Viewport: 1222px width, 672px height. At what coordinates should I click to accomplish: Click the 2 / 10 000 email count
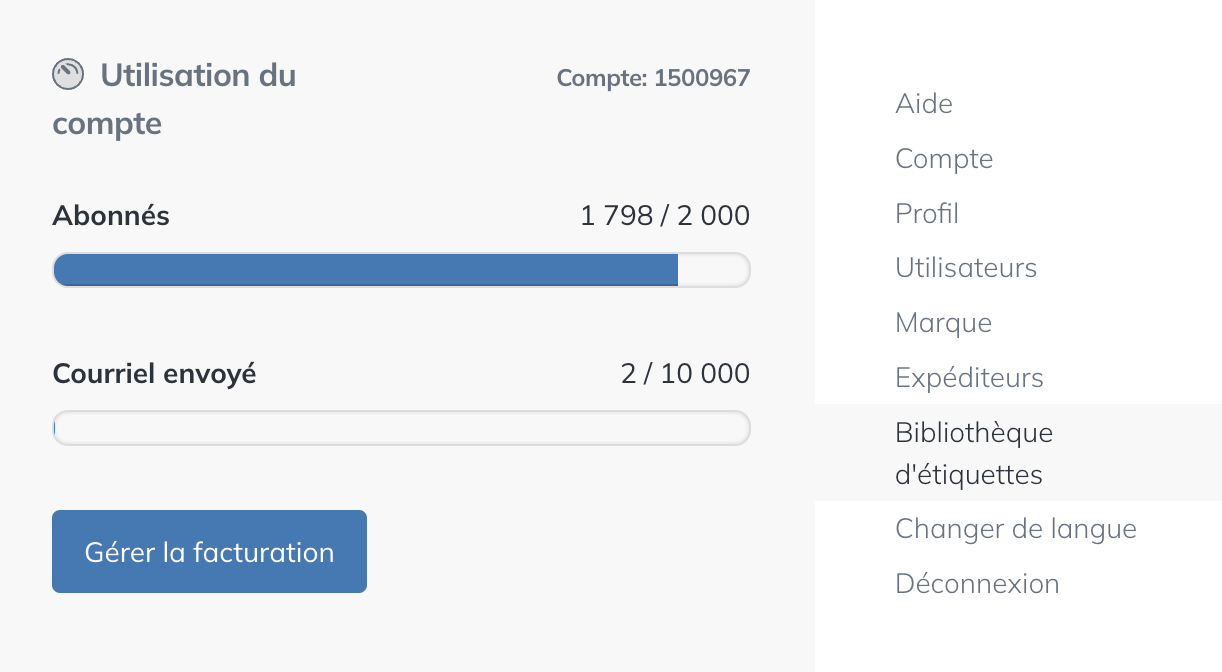point(685,373)
